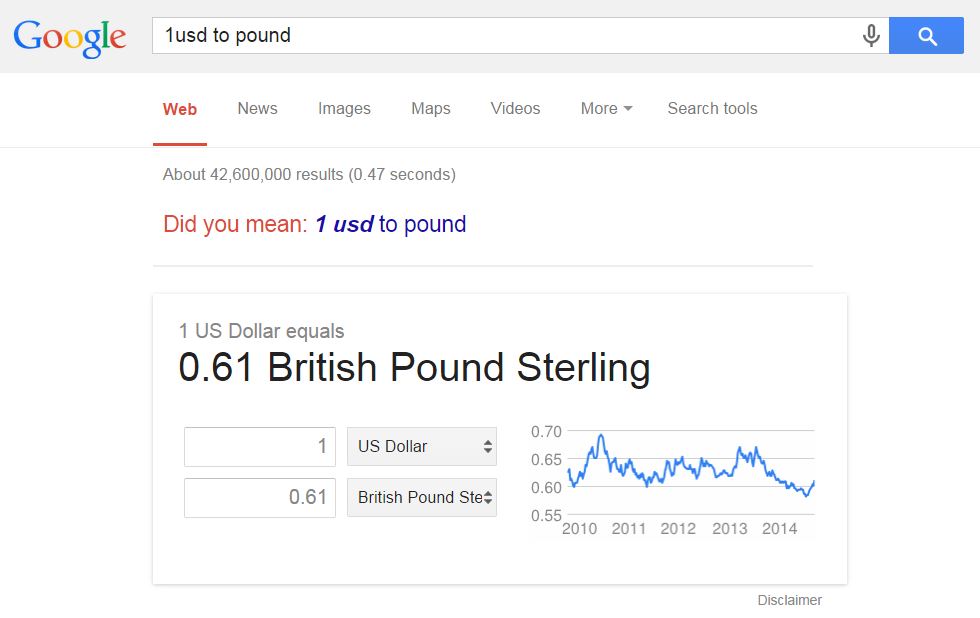Switch to the News tab
Screen dimensions: 980x618
257,109
